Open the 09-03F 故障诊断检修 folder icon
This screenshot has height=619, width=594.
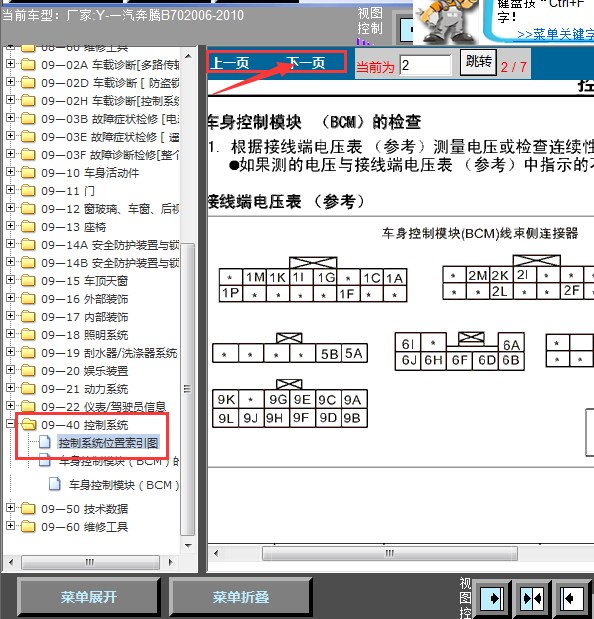click(28, 154)
